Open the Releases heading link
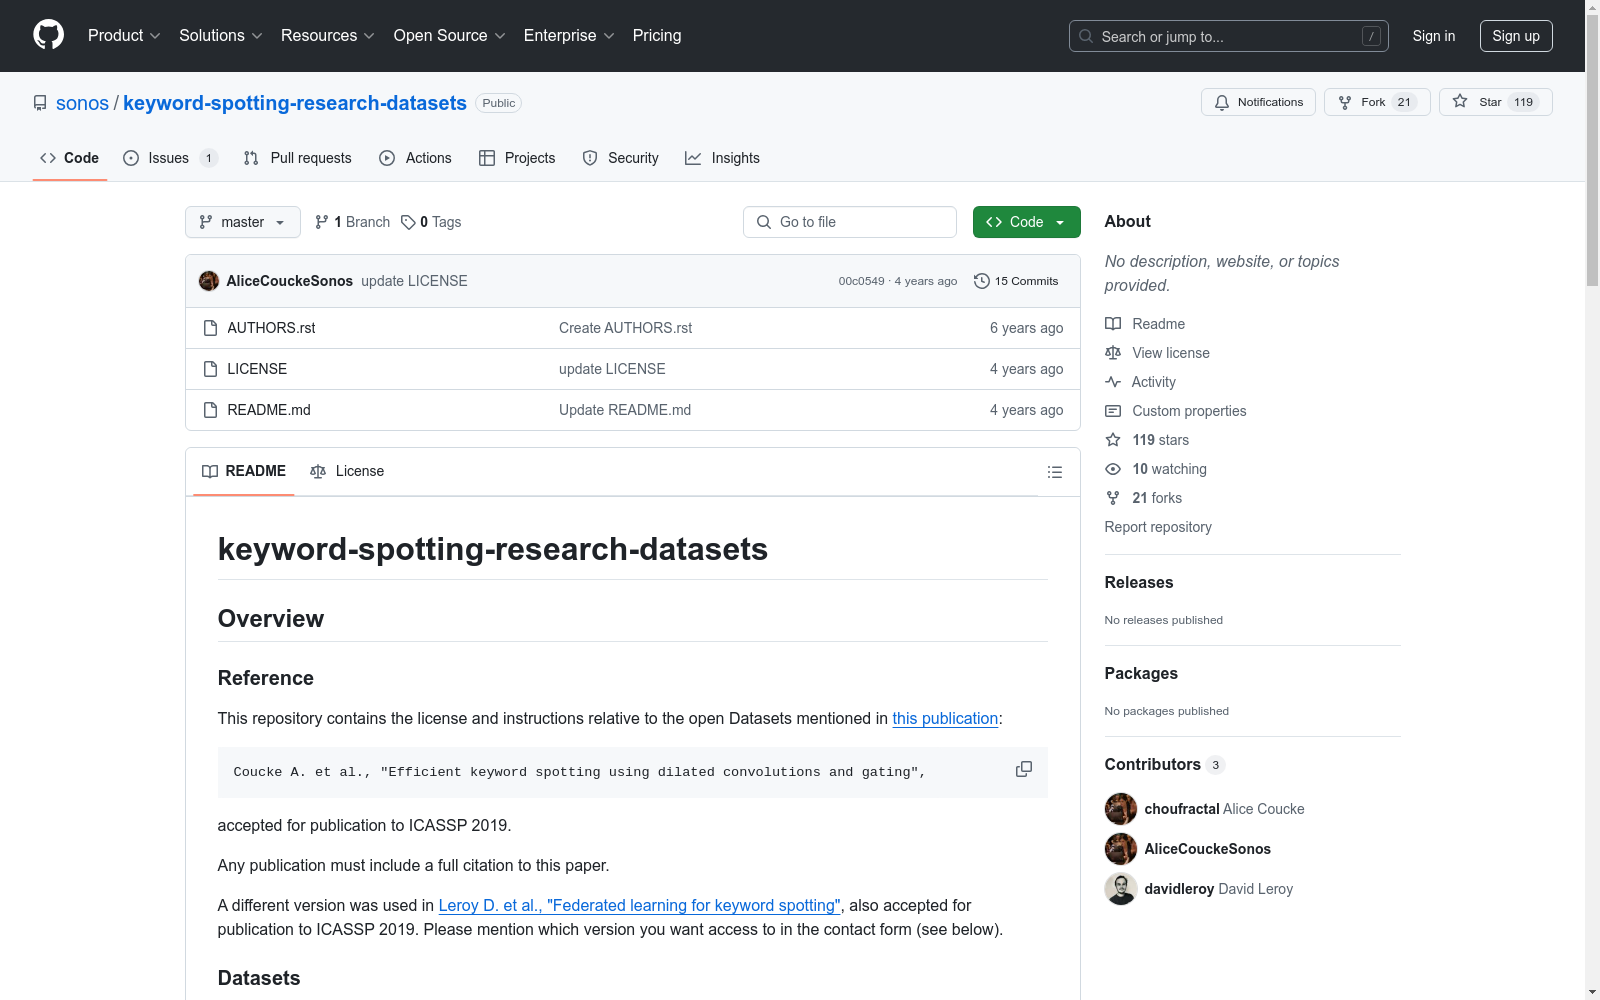 point(1139,582)
